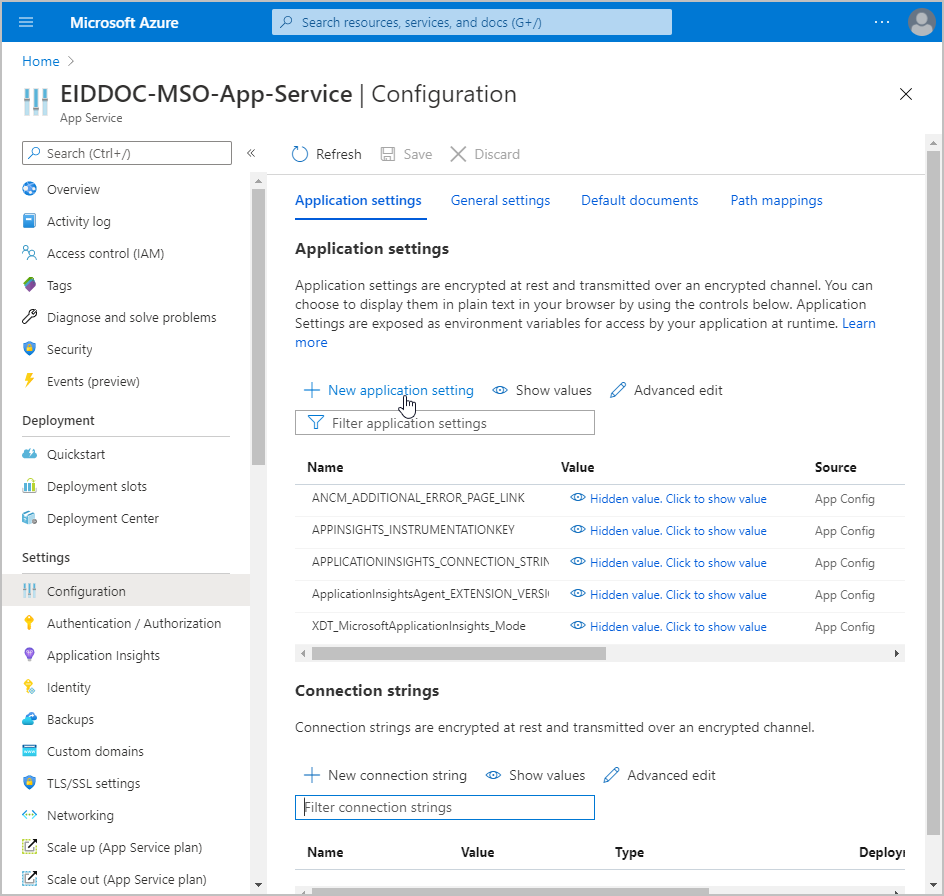Switch to the Path mappings tab
The height and width of the screenshot is (896, 944).
pyautogui.click(x=776, y=200)
